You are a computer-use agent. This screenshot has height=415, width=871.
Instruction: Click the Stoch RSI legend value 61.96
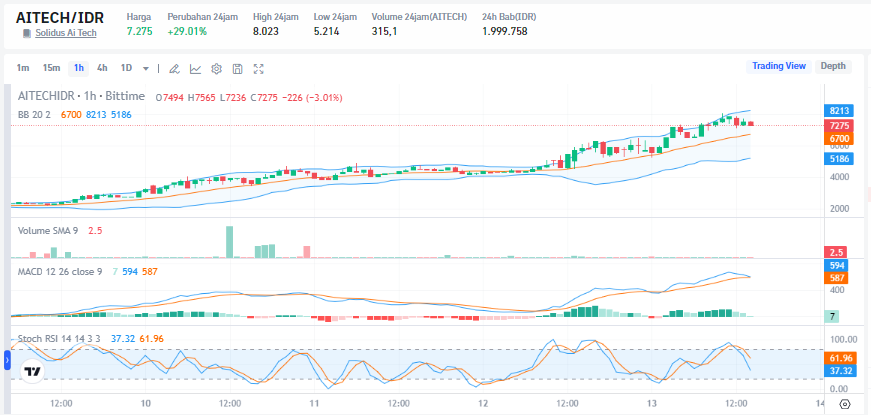[x=151, y=338]
